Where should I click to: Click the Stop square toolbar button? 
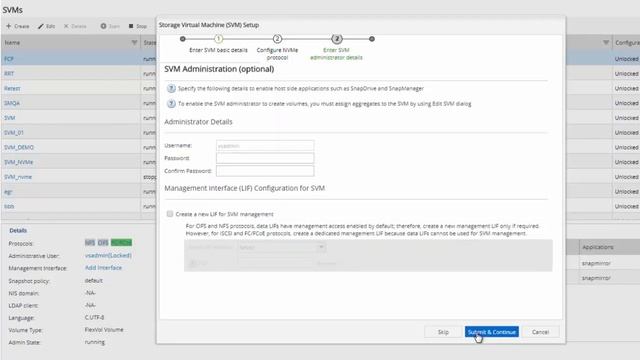(138, 26)
